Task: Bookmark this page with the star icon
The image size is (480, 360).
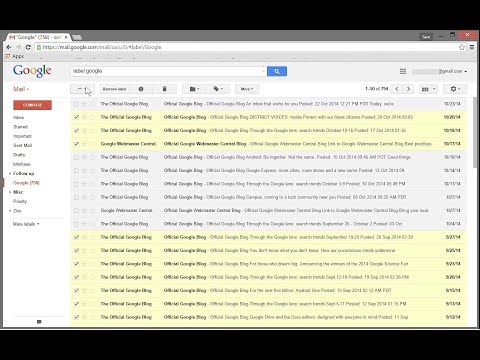Action: 462,47
